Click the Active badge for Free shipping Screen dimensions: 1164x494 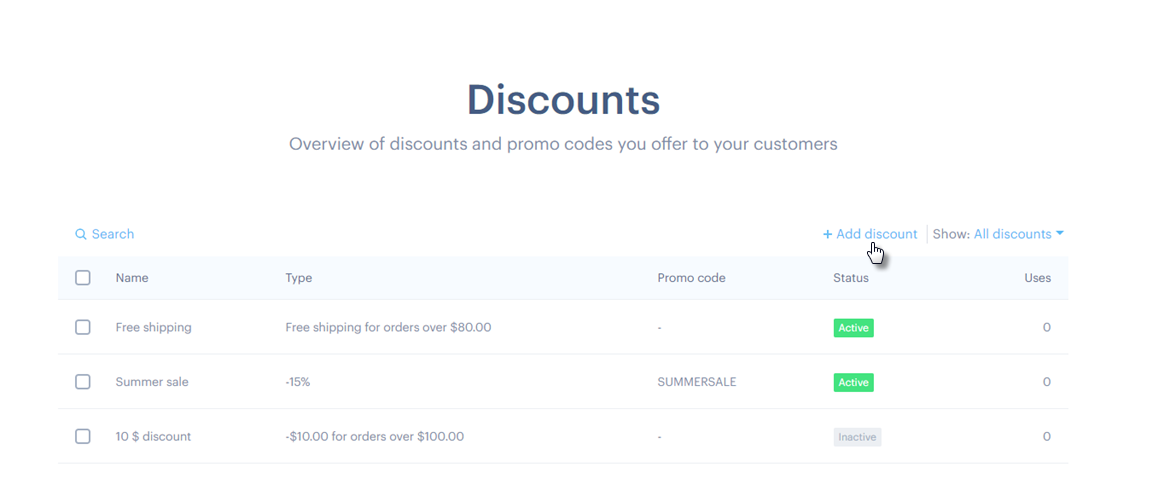pos(853,327)
